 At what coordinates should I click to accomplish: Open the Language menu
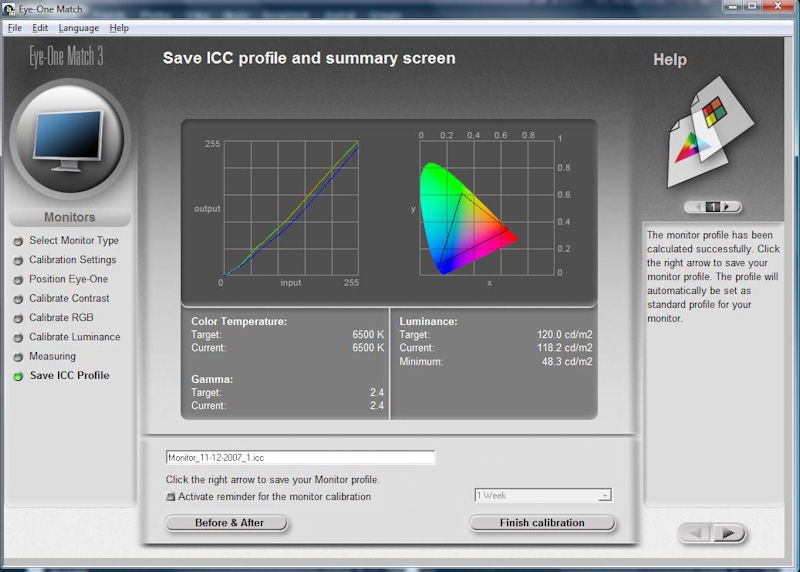tap(79, 28)
